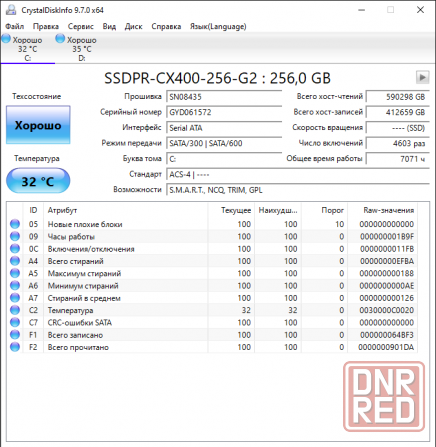Click status icon for Включения/отключения row
436x447 pixels.
click(x=15, y=249)
